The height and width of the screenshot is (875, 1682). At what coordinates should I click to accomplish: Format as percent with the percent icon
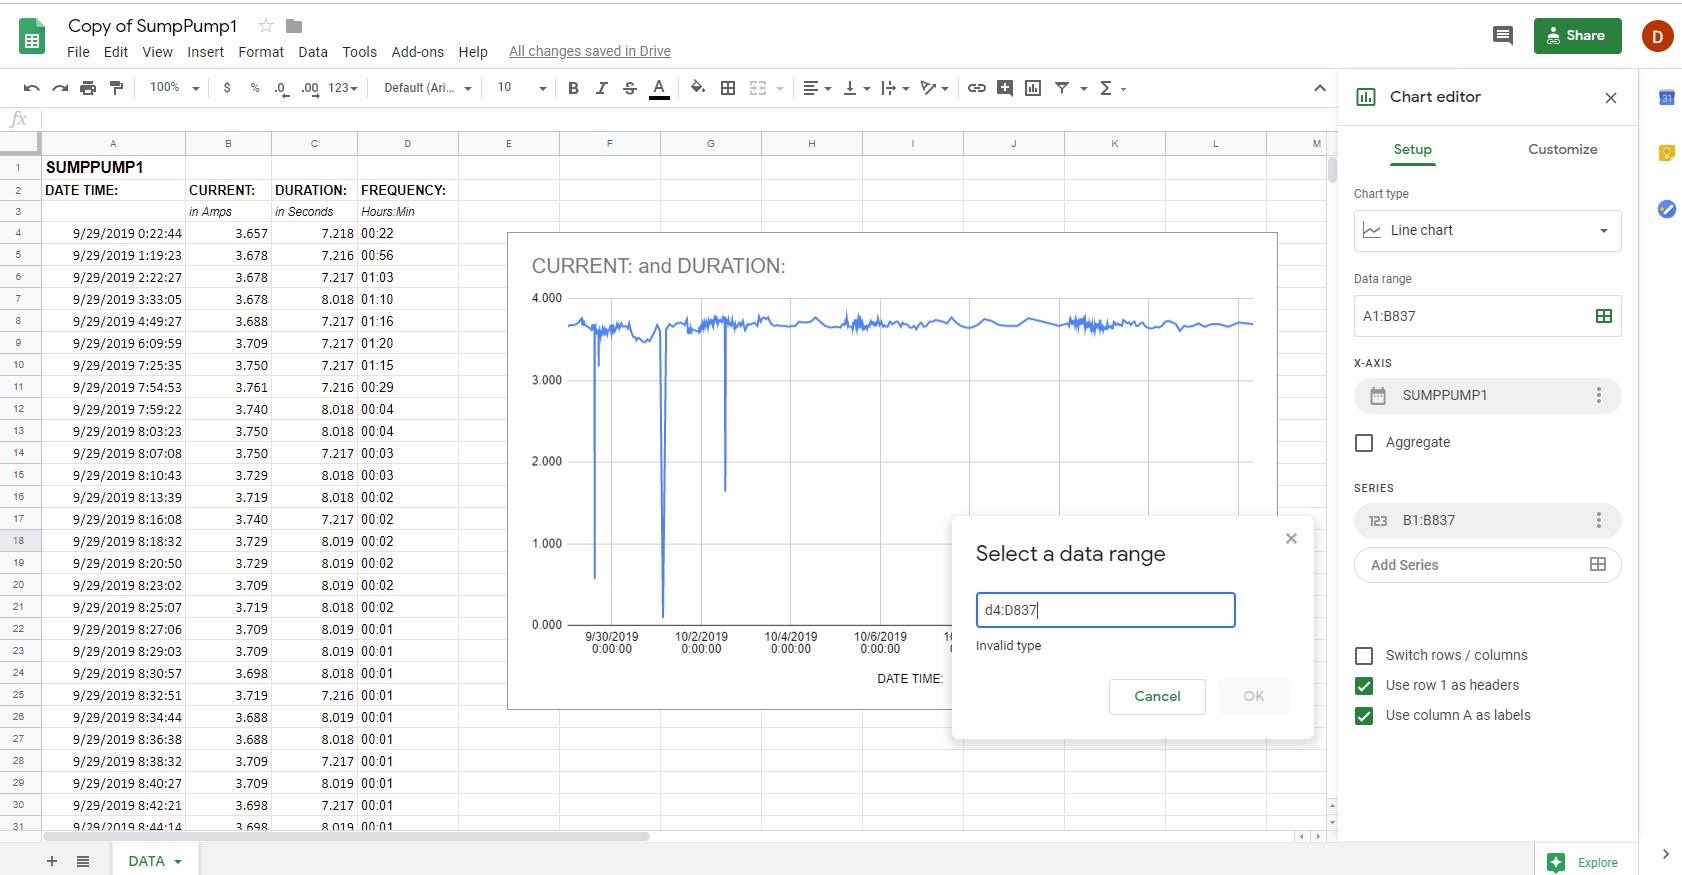pos(255,88)
